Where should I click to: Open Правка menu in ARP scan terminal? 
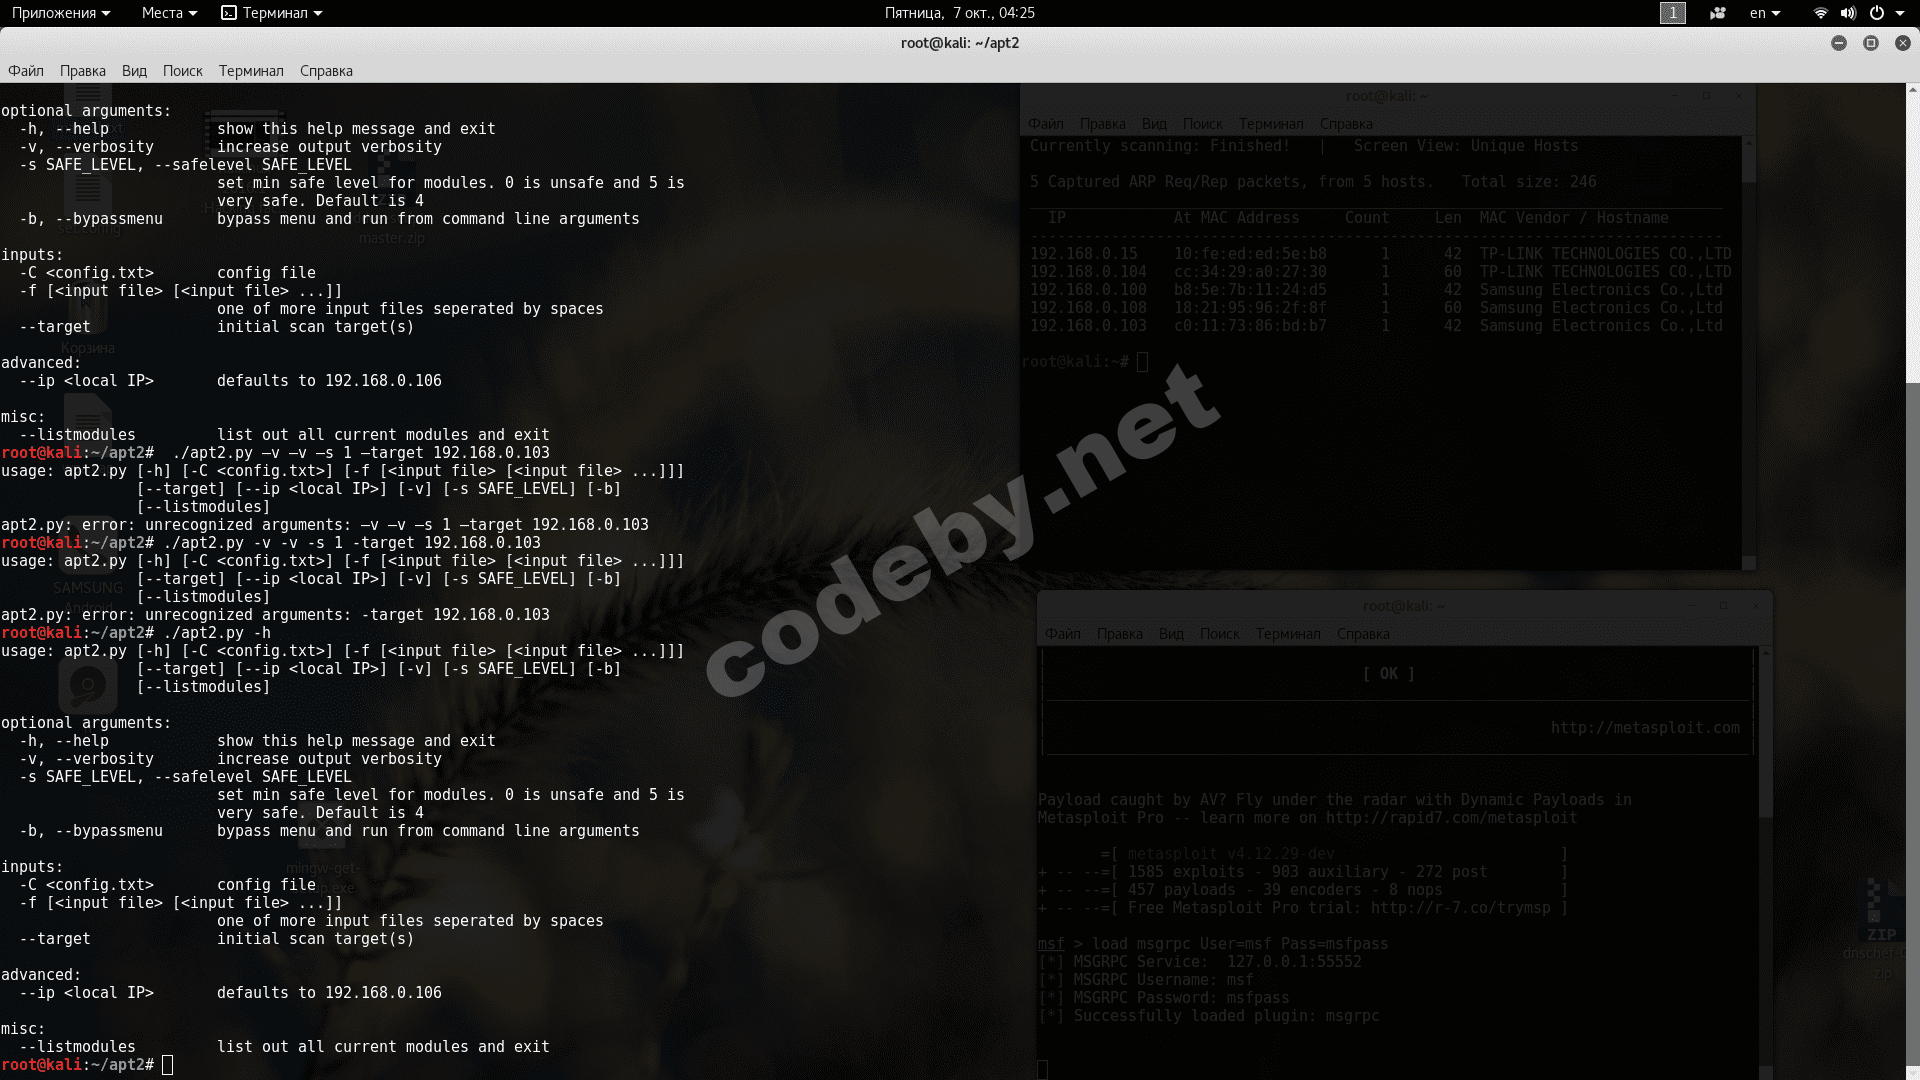pyautogui.click(x=1103, y=124)
